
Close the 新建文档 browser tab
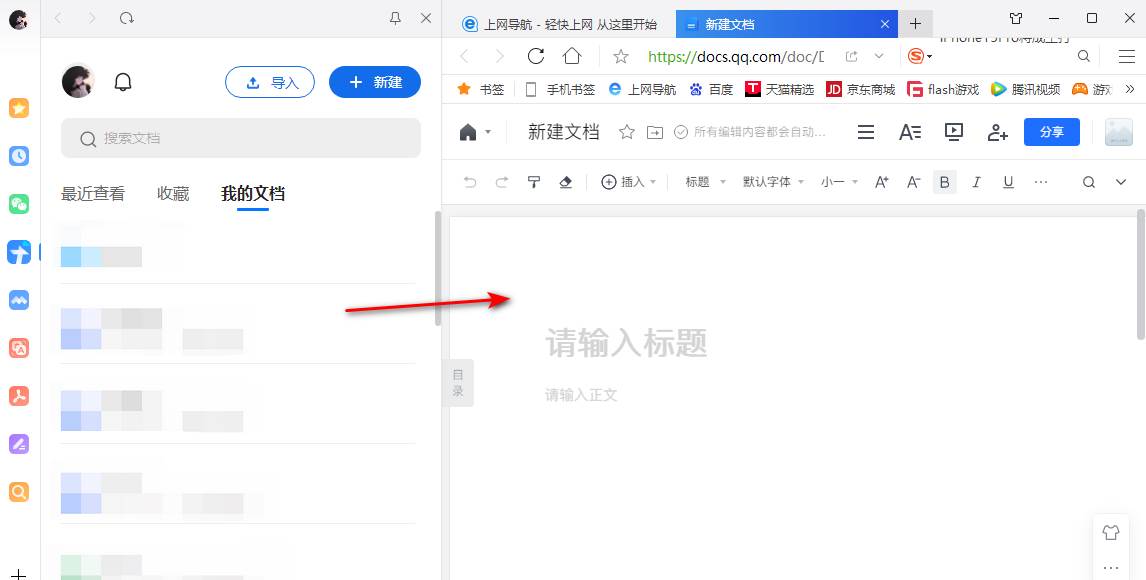tap(884, 24)
